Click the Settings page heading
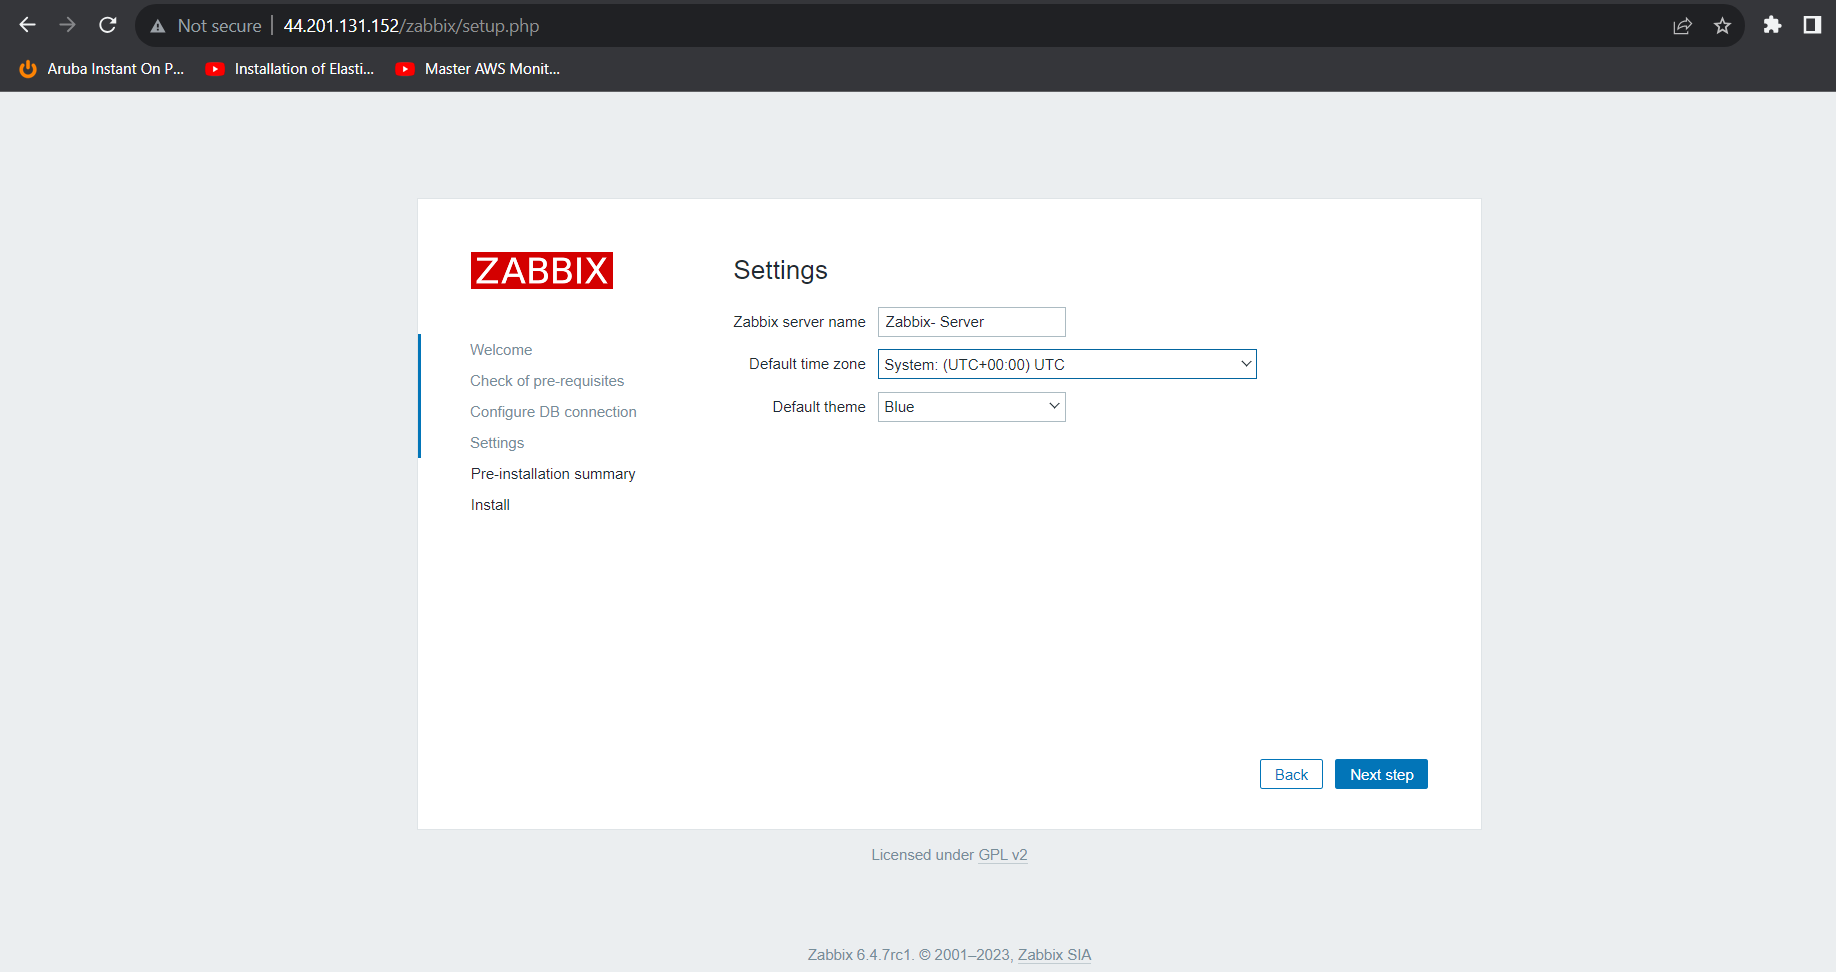Image resolution: width=1836 pixels, height=972 pixels. tap(780, 270)
